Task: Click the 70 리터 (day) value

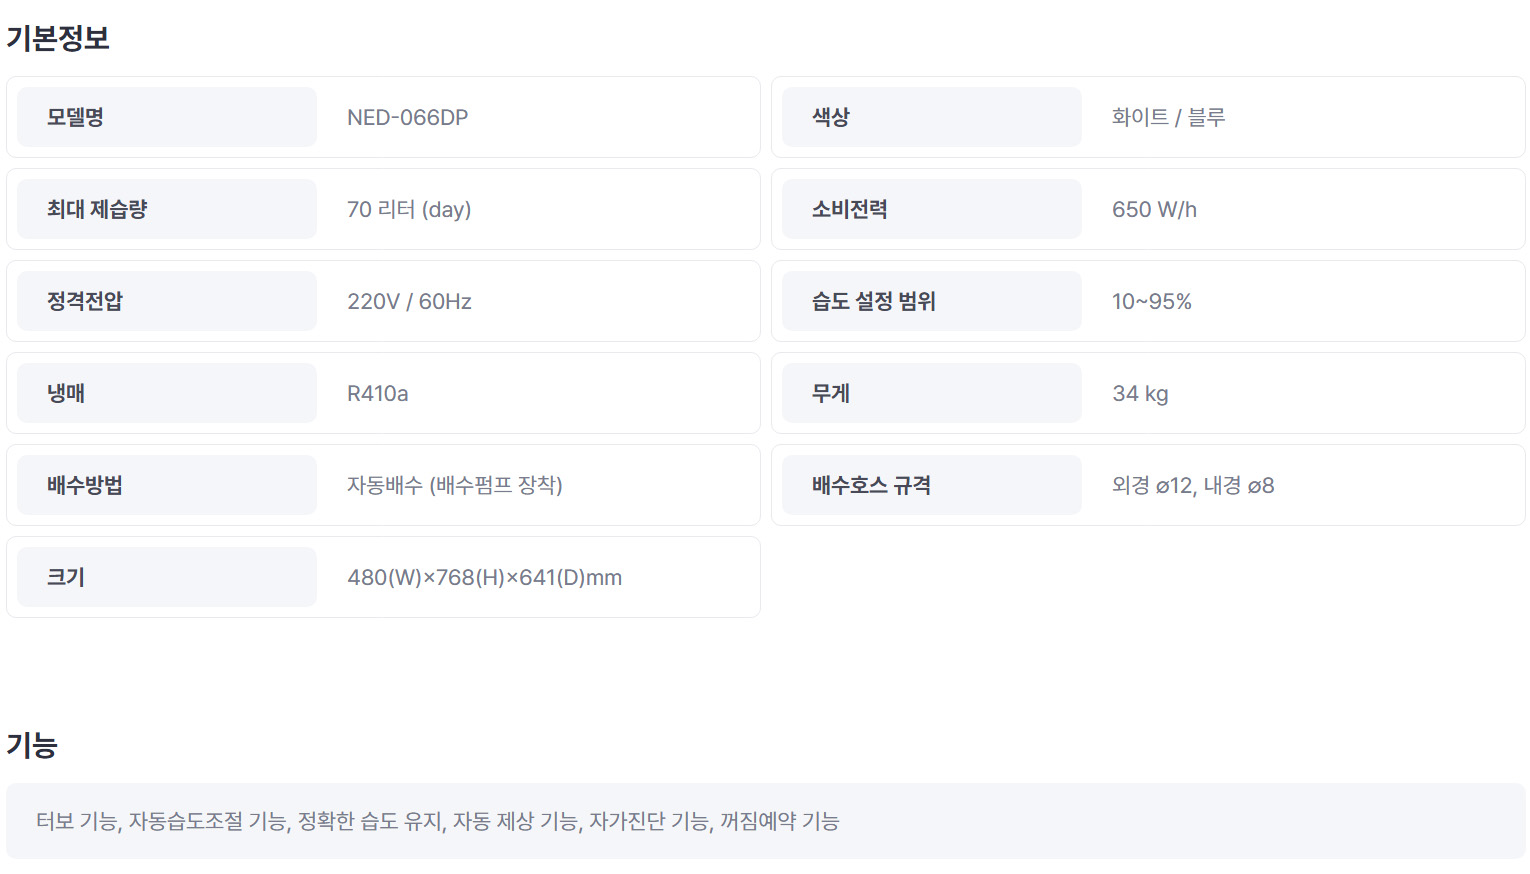Action: 408,210
